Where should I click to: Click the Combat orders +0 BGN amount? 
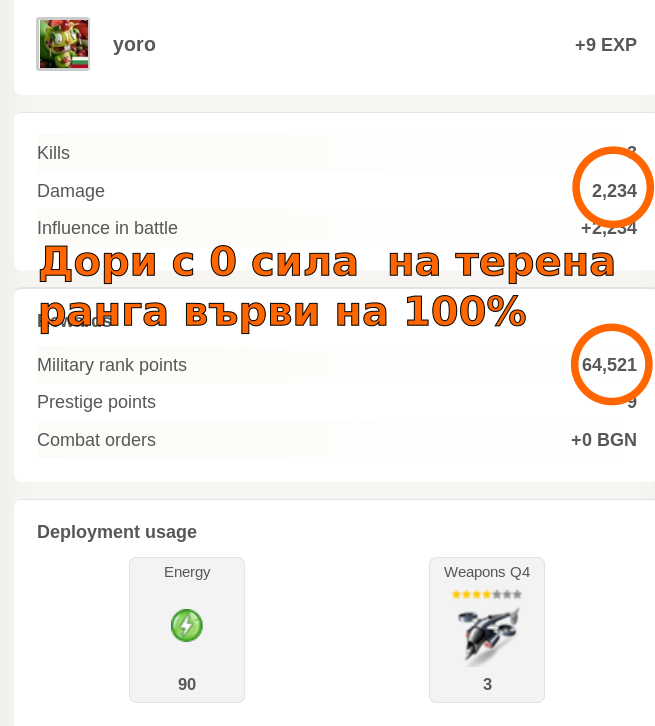coord(604,440)
